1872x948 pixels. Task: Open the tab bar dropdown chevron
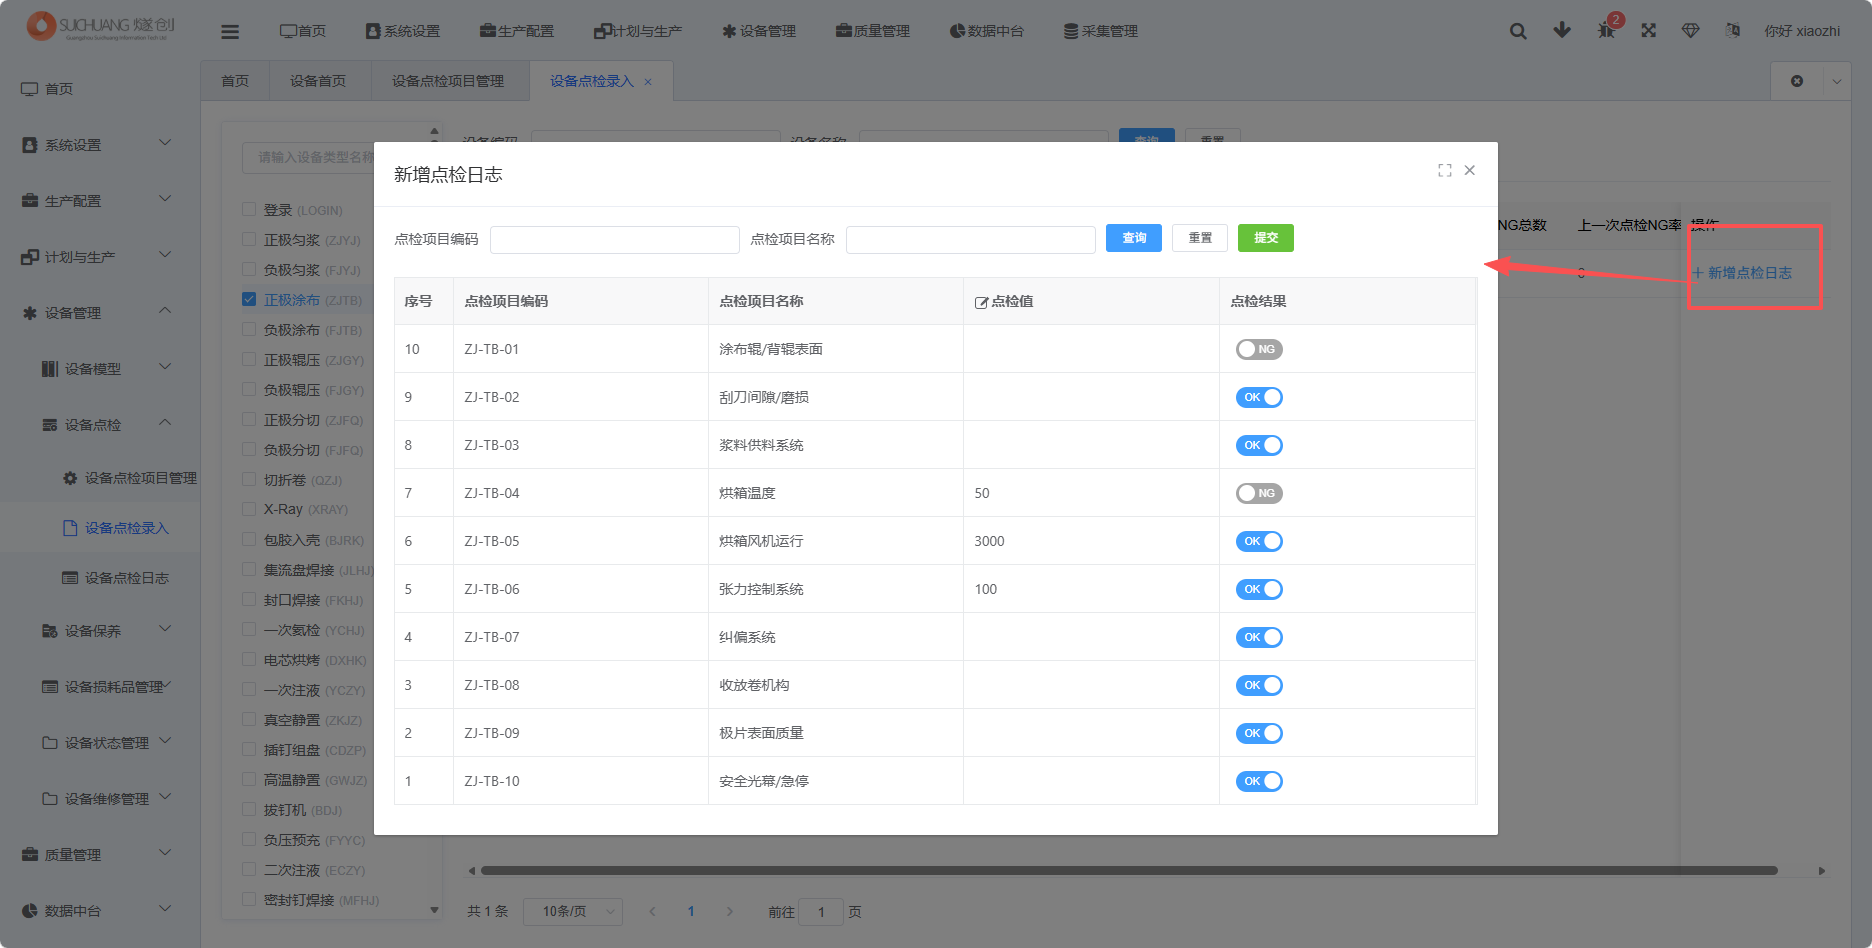pos(1837,82)
